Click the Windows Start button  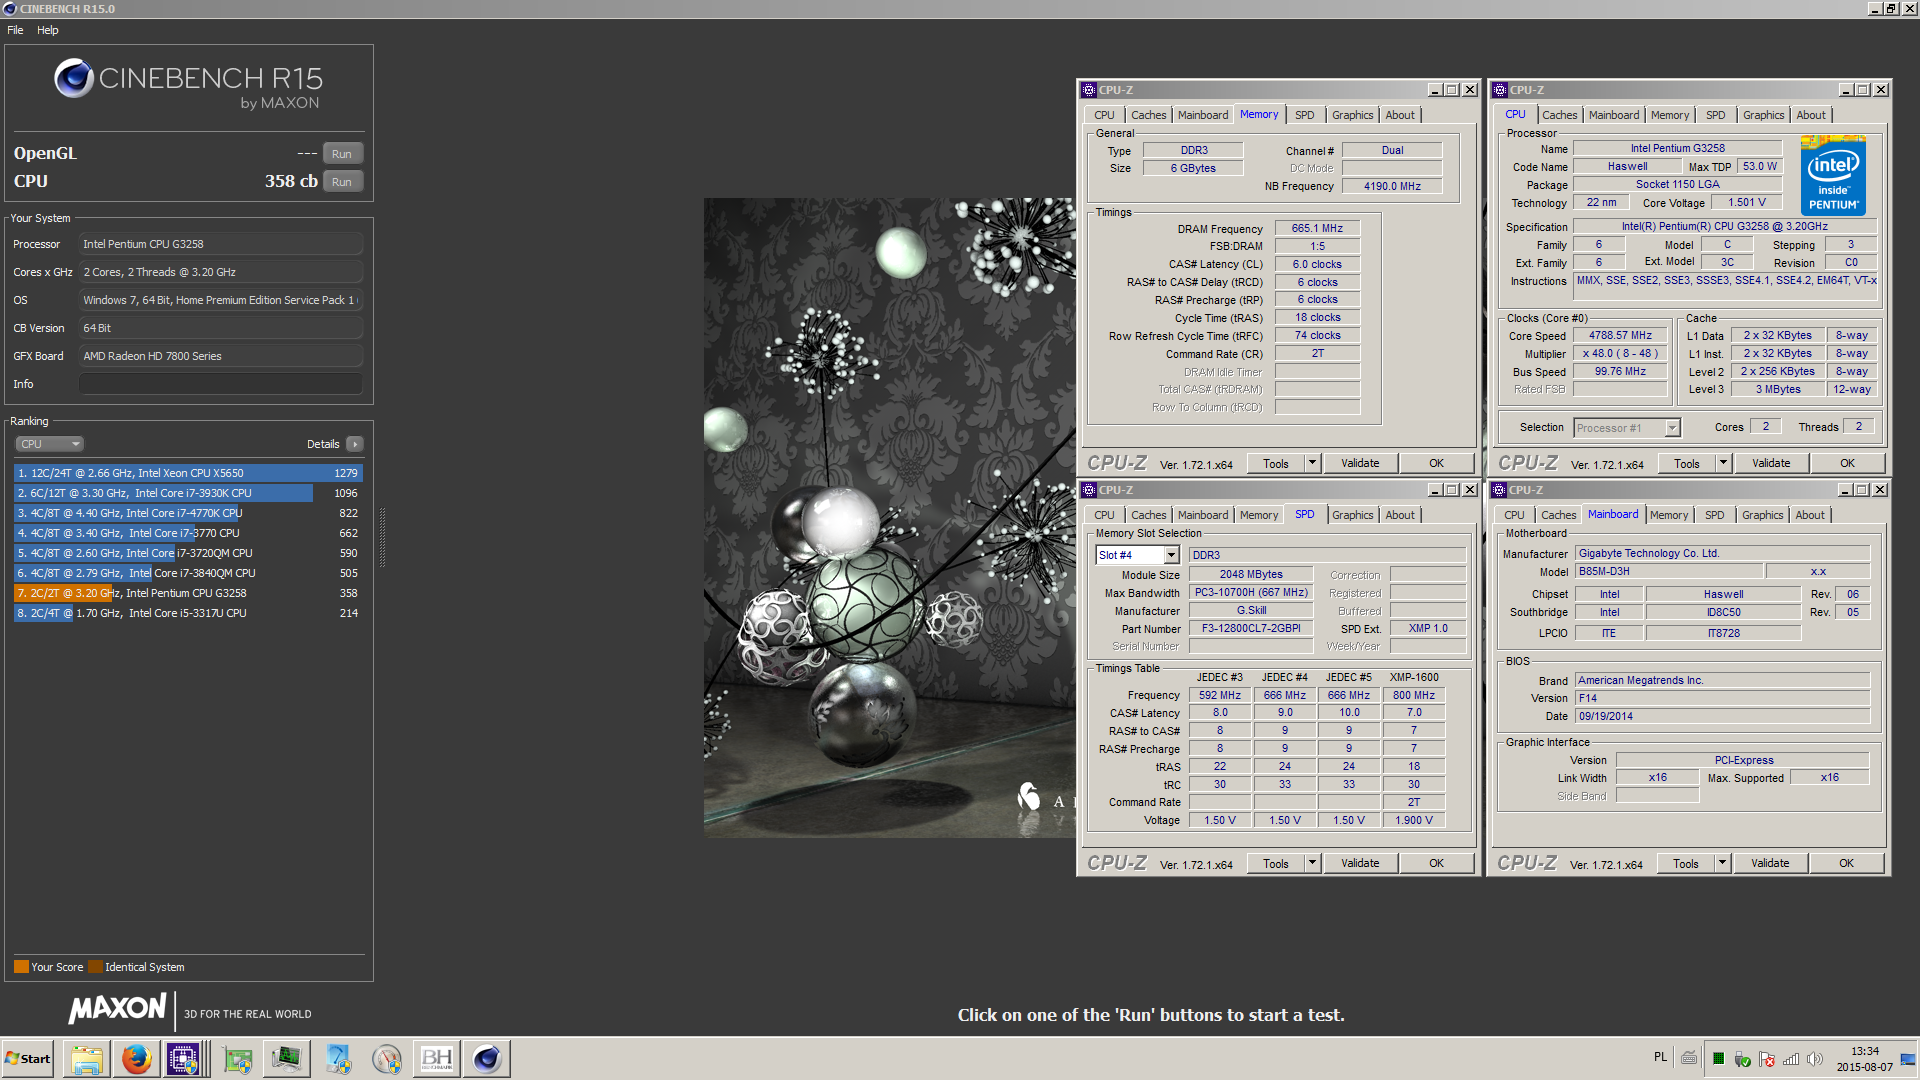[28, 1059]
